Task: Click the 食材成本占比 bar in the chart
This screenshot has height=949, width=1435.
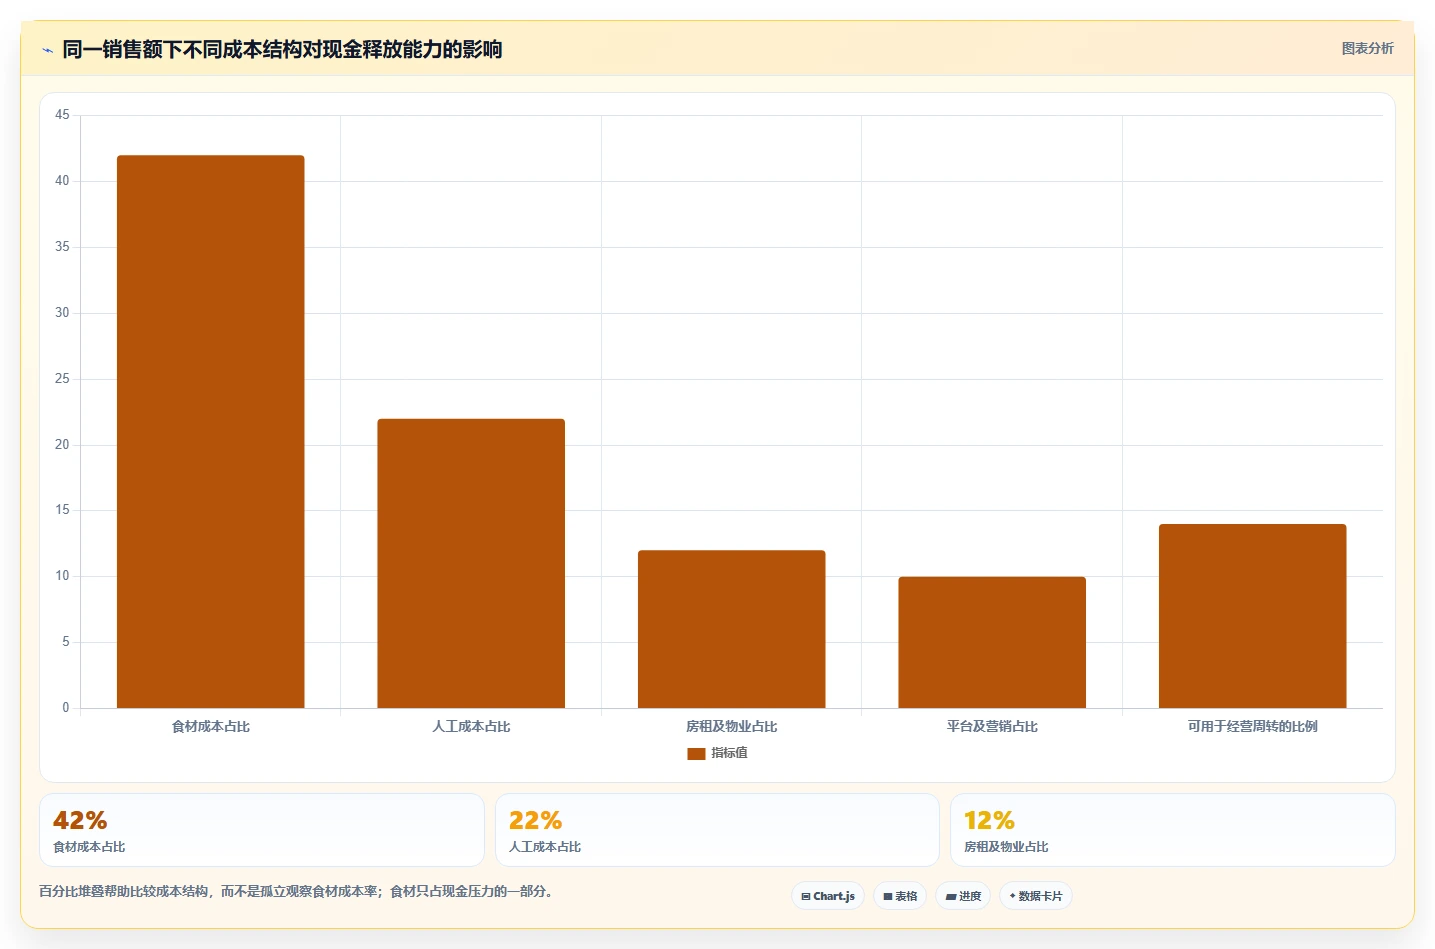Action: click(x=211, y=432)
